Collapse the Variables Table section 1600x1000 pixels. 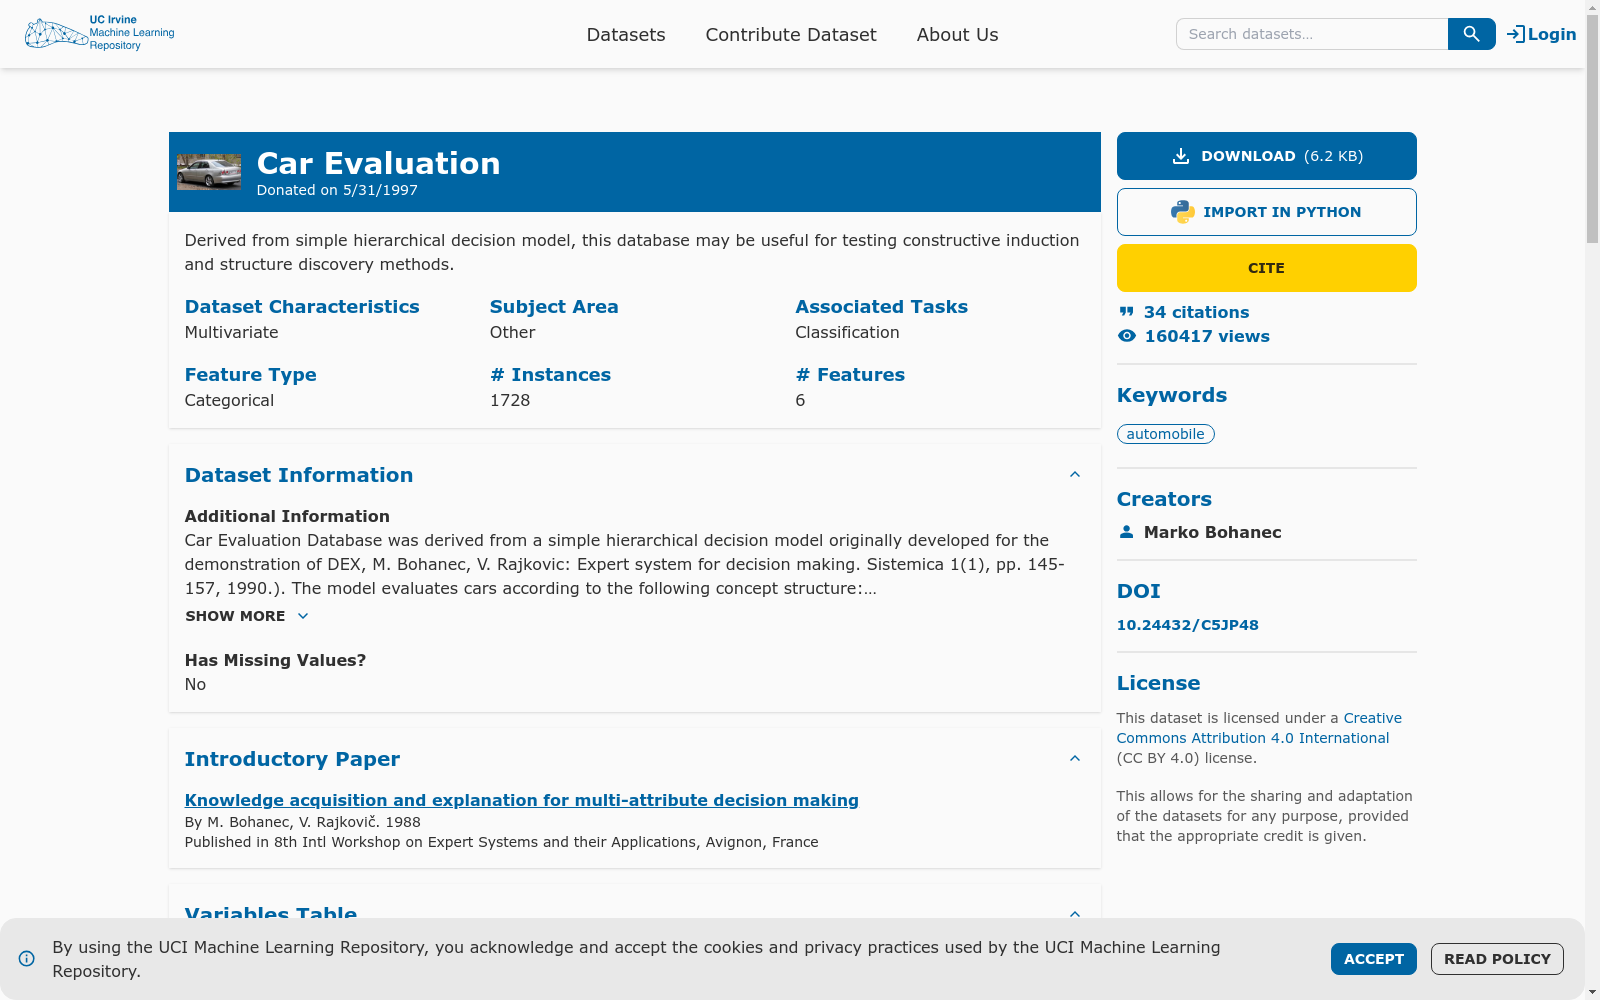click(x=1075, y=914)
